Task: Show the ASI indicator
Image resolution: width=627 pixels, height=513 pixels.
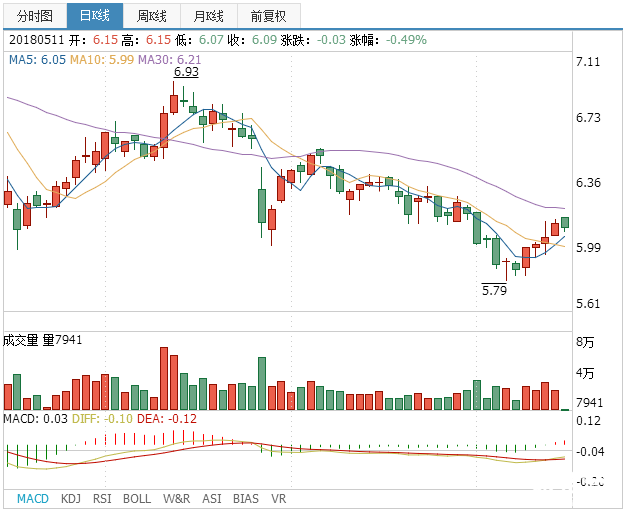Action: point(212,499)
